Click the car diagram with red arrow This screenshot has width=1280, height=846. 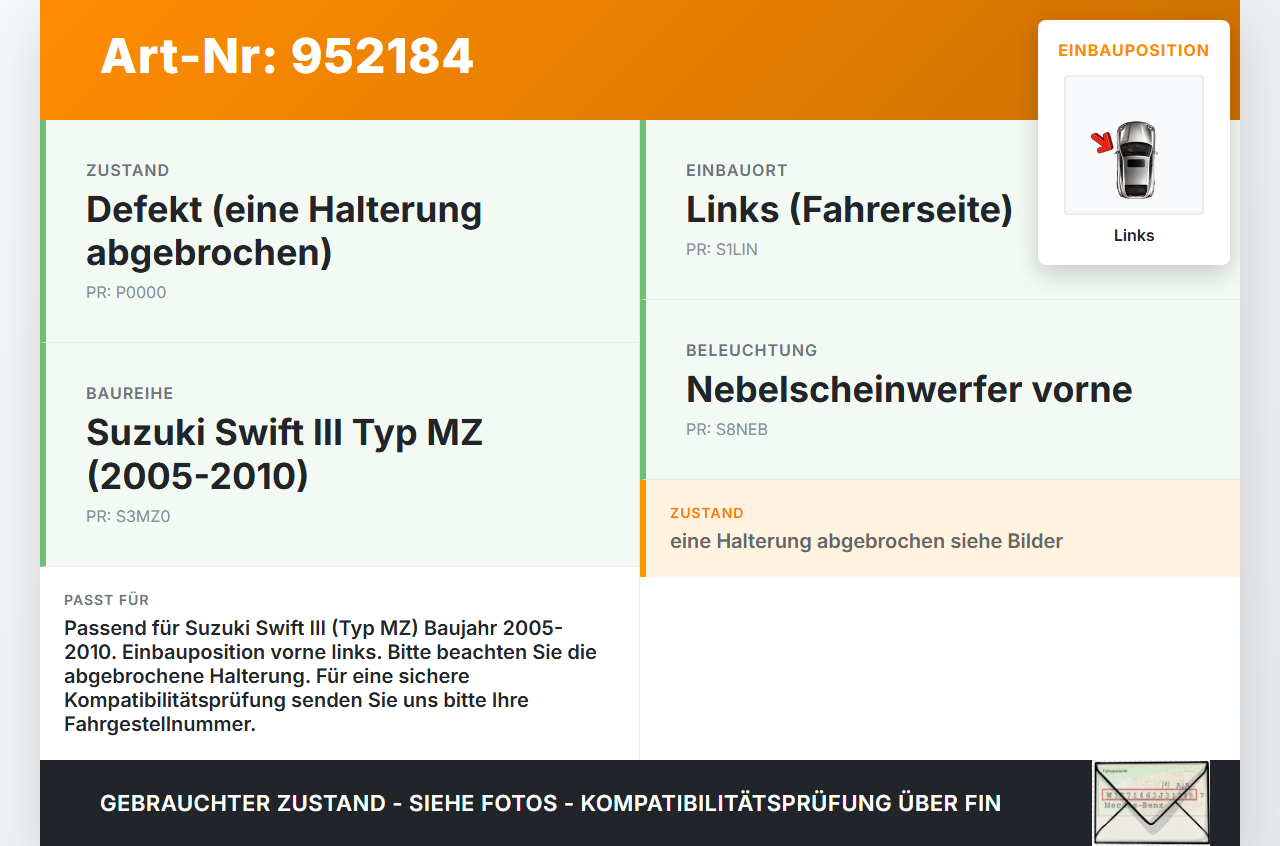tap(1134, 145)
